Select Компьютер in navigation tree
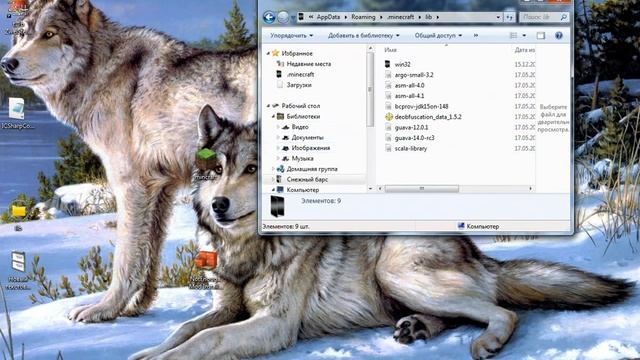Screen dimensions: 640x360 (x=303, y=190)
